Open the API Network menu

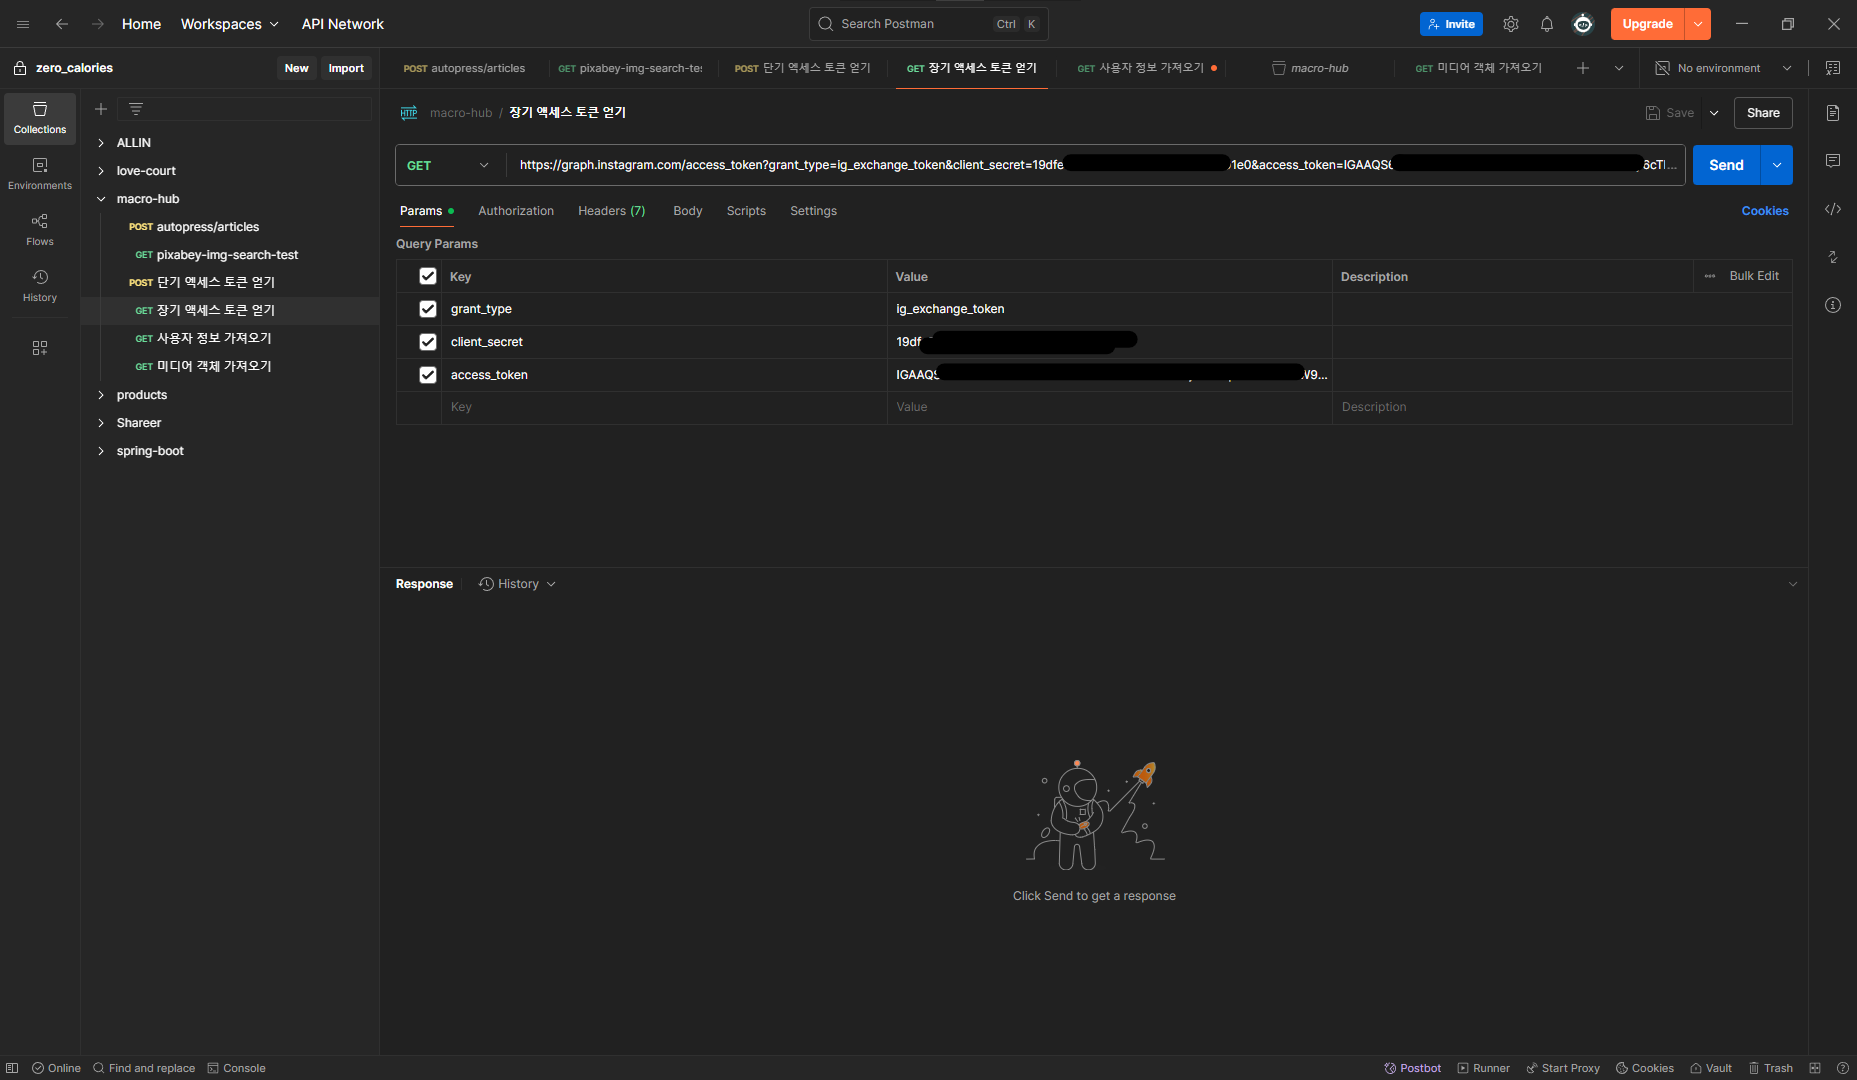(x=343, y=24)
